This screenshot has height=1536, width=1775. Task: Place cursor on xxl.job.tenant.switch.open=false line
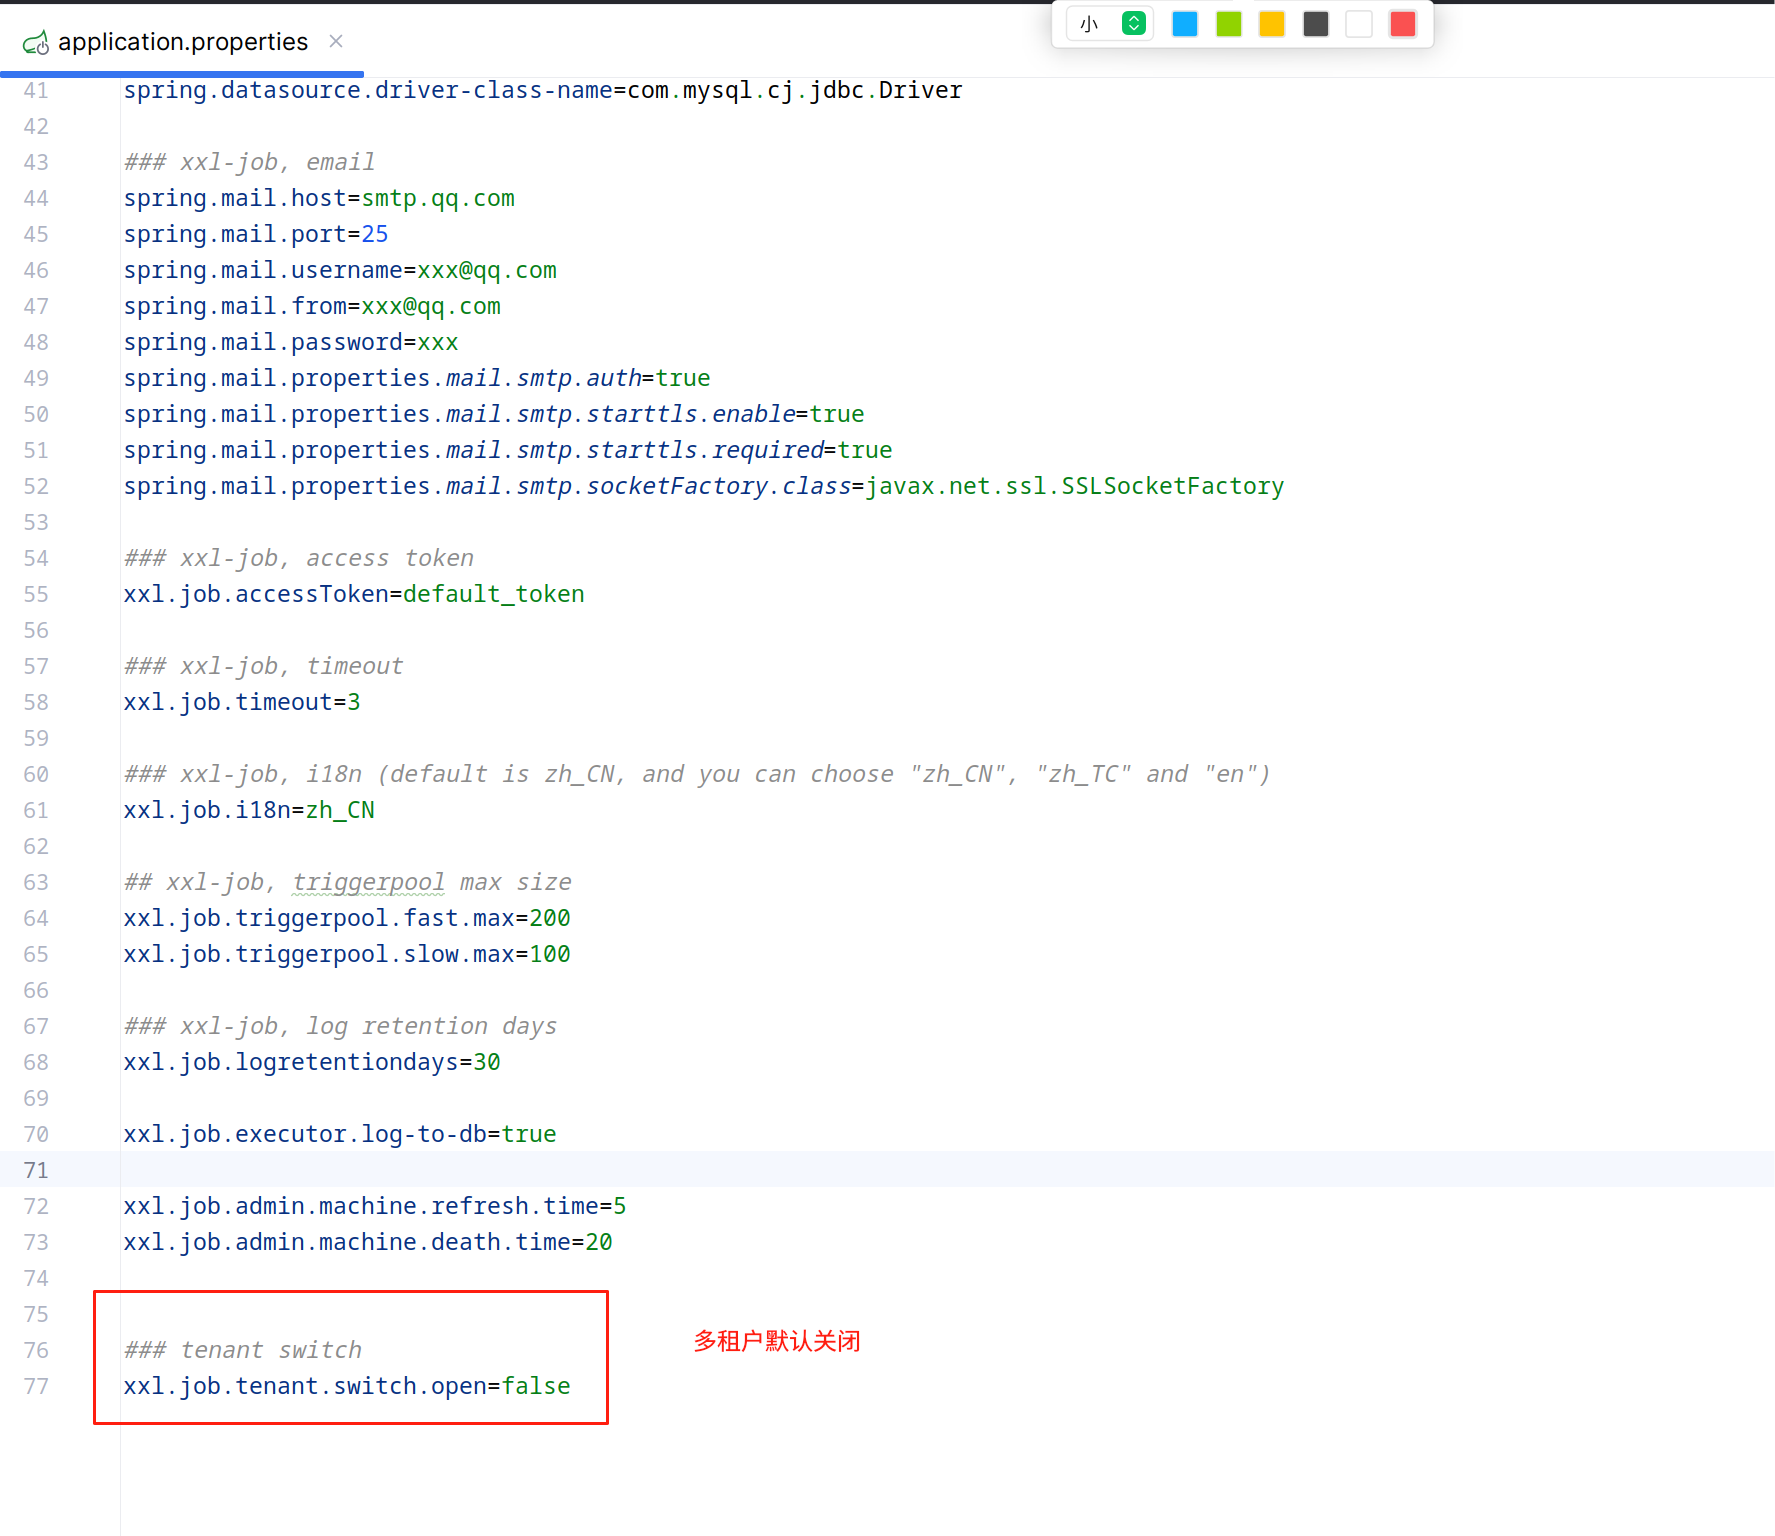346,1386
